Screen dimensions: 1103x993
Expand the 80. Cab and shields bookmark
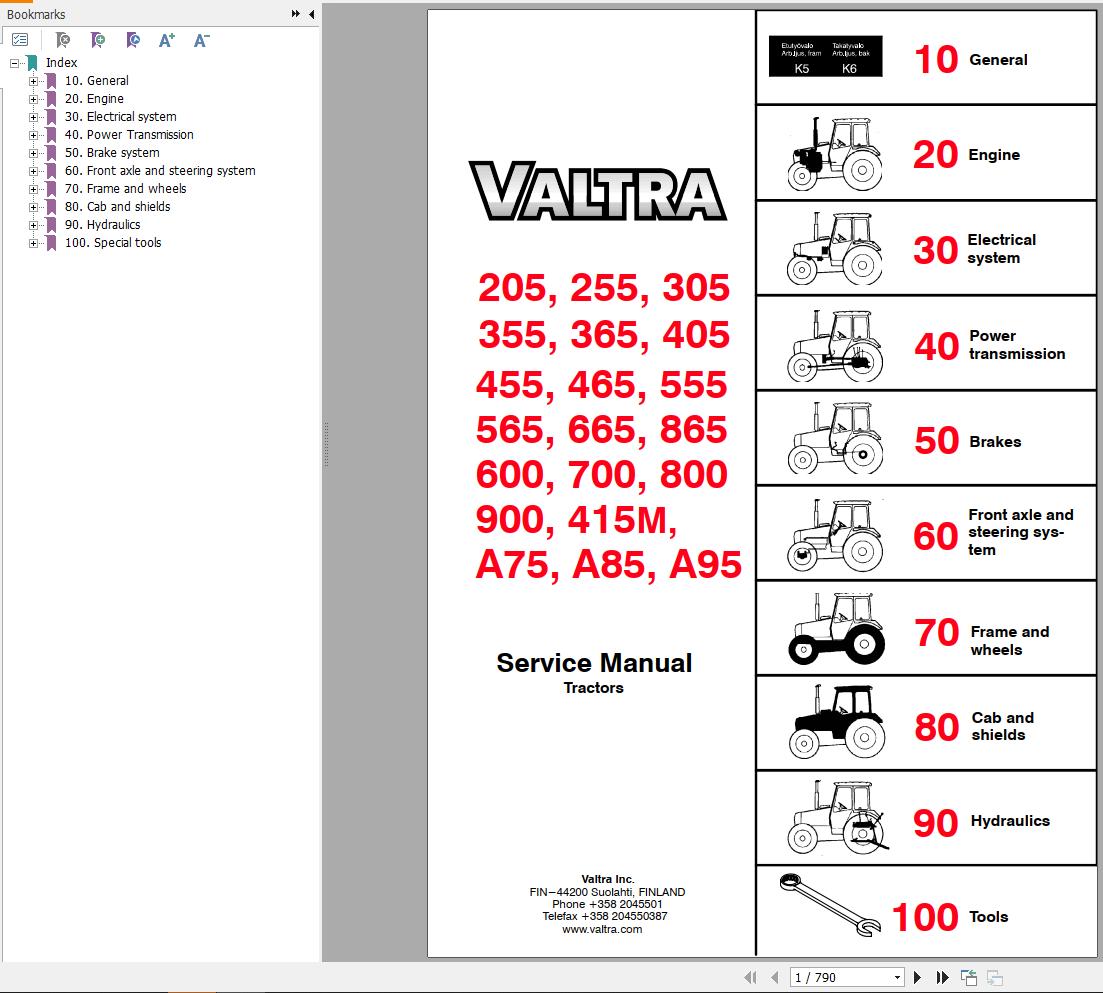click(x=33, y=207)
